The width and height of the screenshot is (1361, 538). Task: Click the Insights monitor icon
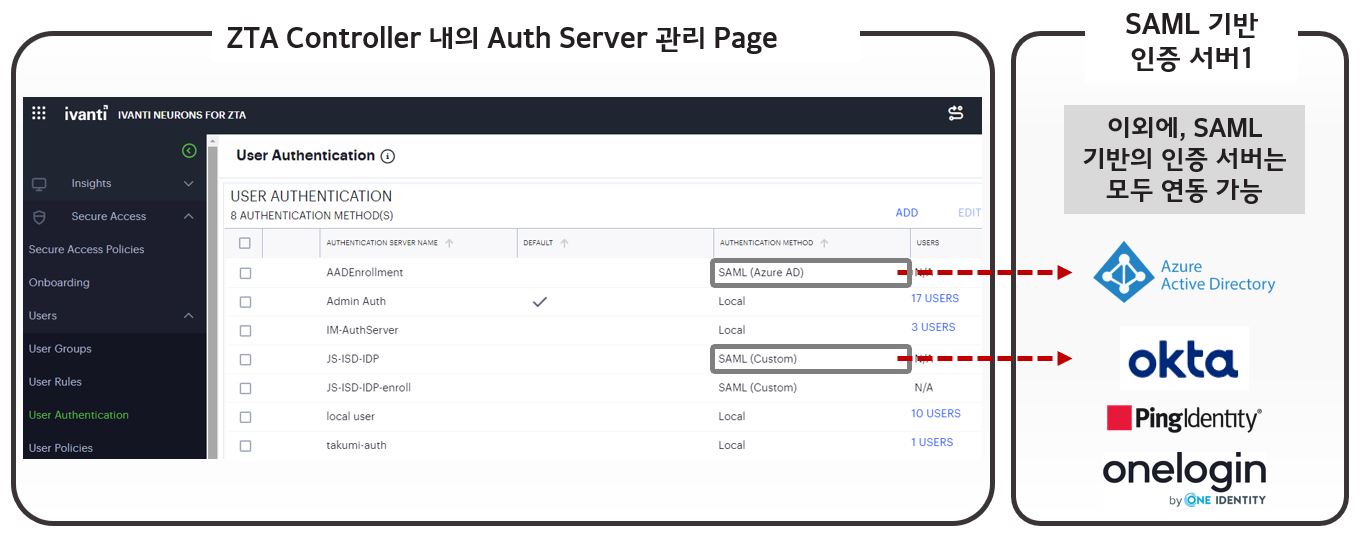[40, 184]
